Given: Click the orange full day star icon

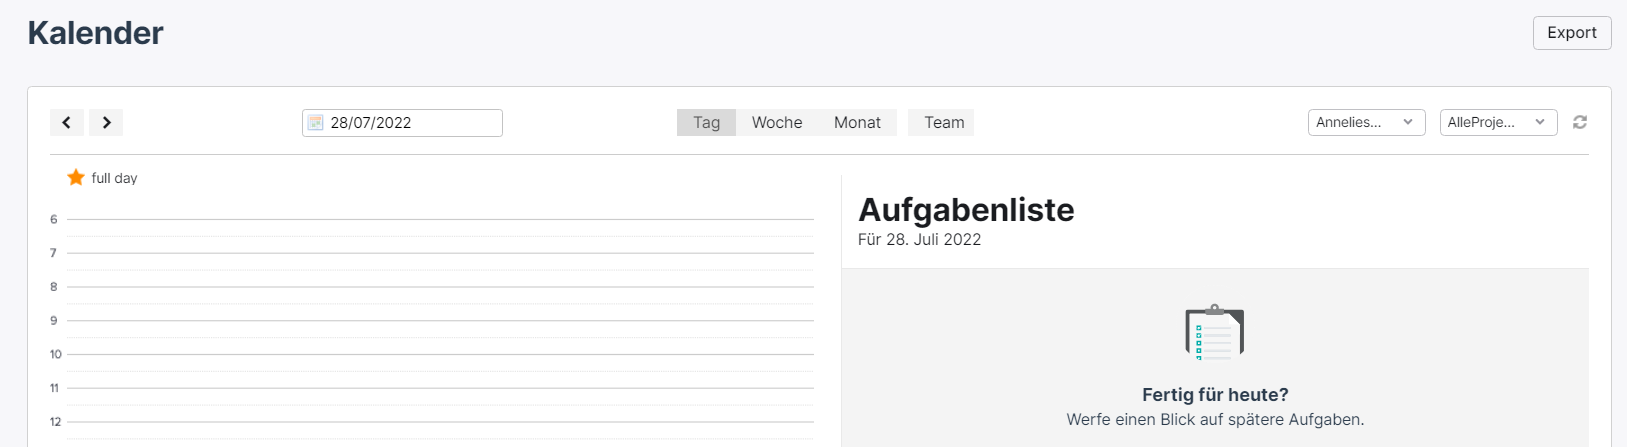Looking at the screenshot, I should pos(76,177).
